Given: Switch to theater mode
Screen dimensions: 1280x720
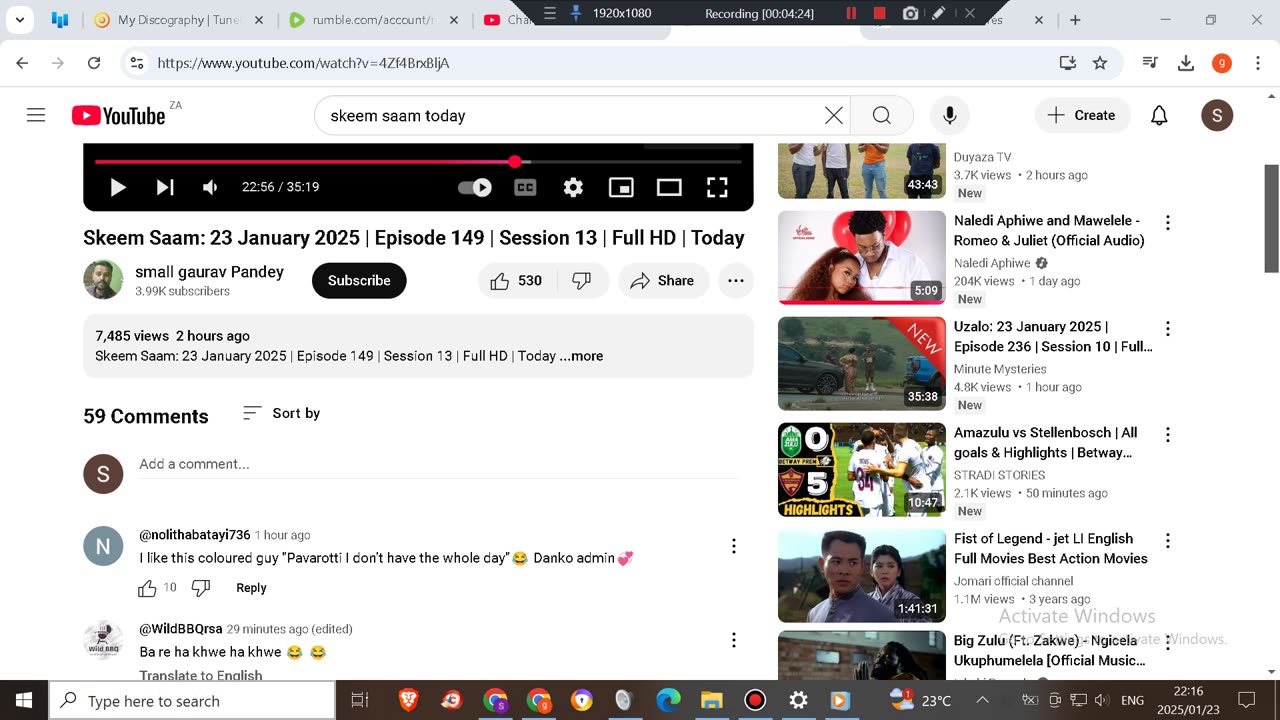Looking at the screenshot, I should 669,187.
